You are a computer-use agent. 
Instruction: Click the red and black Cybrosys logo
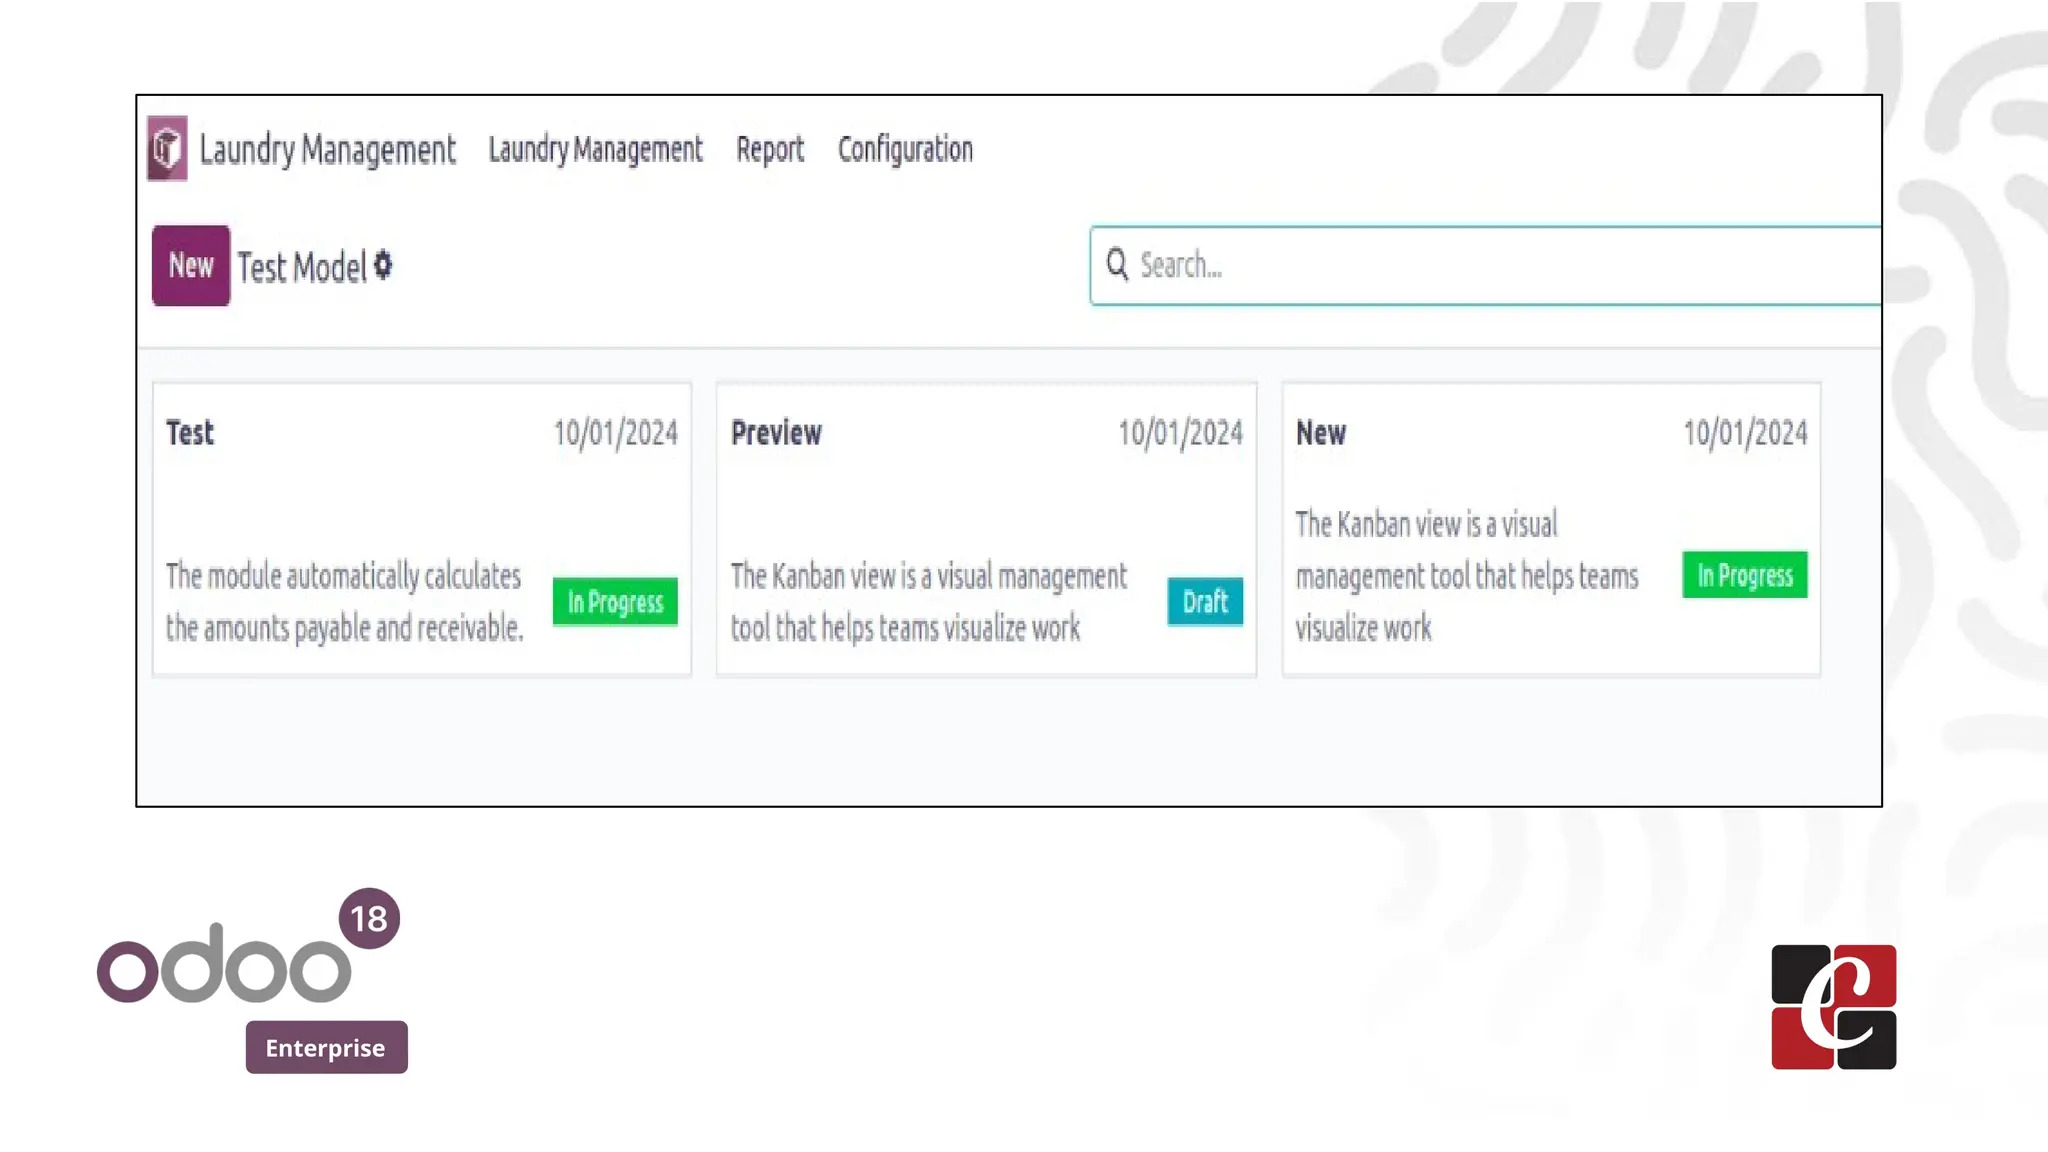pos(1833,1007)
